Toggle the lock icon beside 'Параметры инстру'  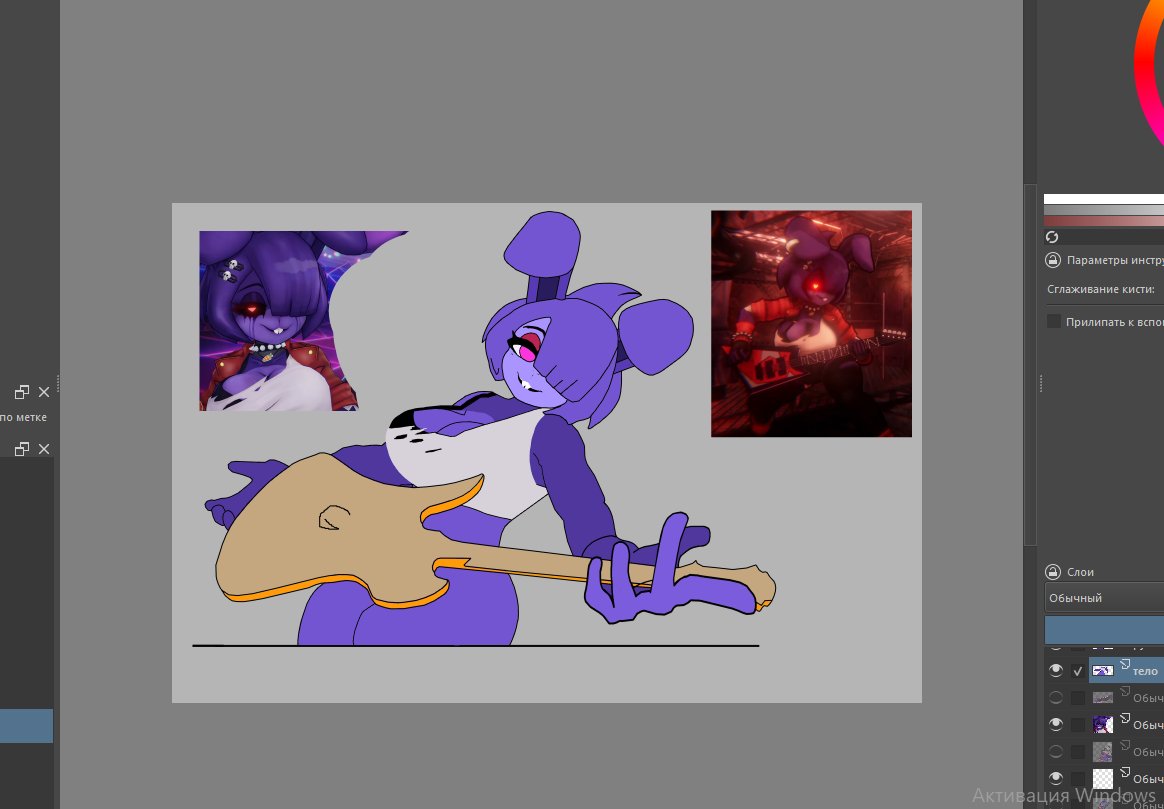[1053, 261]
